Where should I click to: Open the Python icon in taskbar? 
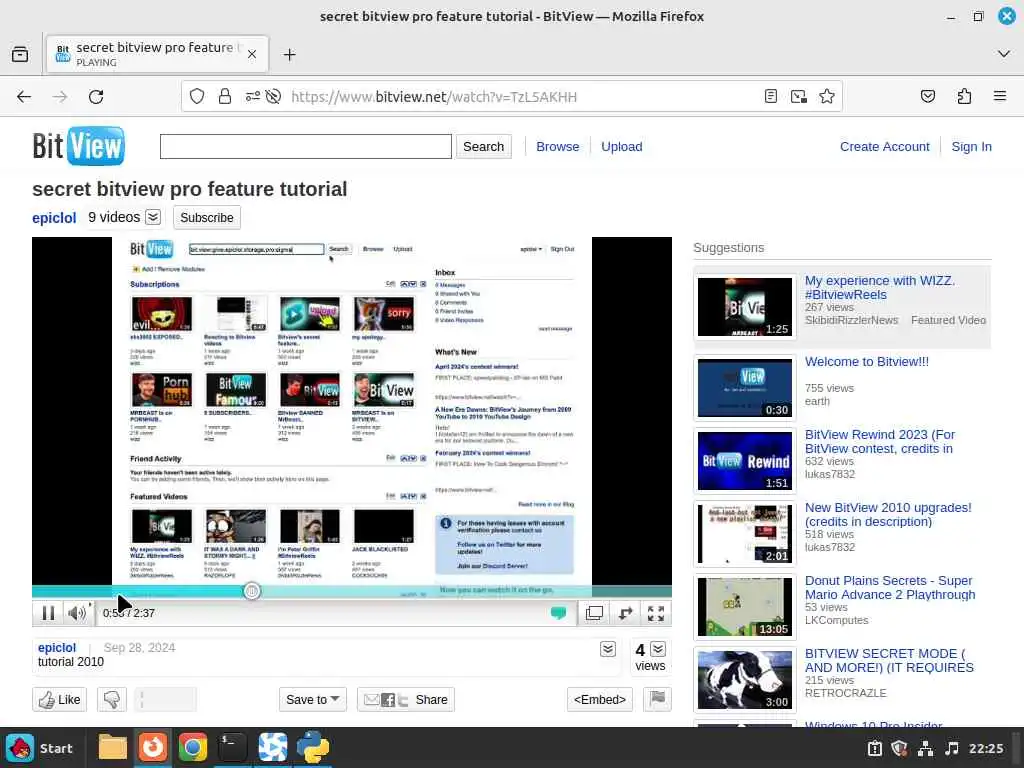click(x=313, y=748)
